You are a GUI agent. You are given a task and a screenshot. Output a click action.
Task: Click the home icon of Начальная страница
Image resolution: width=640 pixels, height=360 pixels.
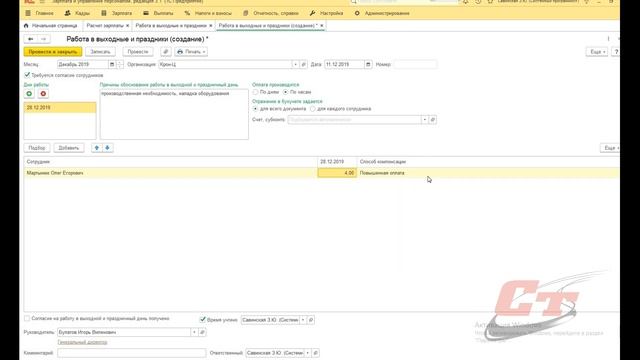pyautogui.click(x=26, y=26)
